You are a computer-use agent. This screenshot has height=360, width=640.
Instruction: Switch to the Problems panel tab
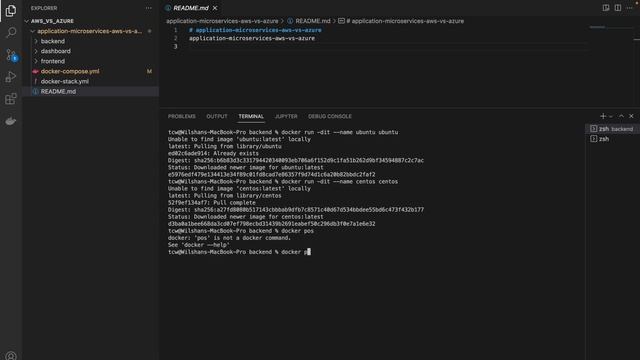182,116
